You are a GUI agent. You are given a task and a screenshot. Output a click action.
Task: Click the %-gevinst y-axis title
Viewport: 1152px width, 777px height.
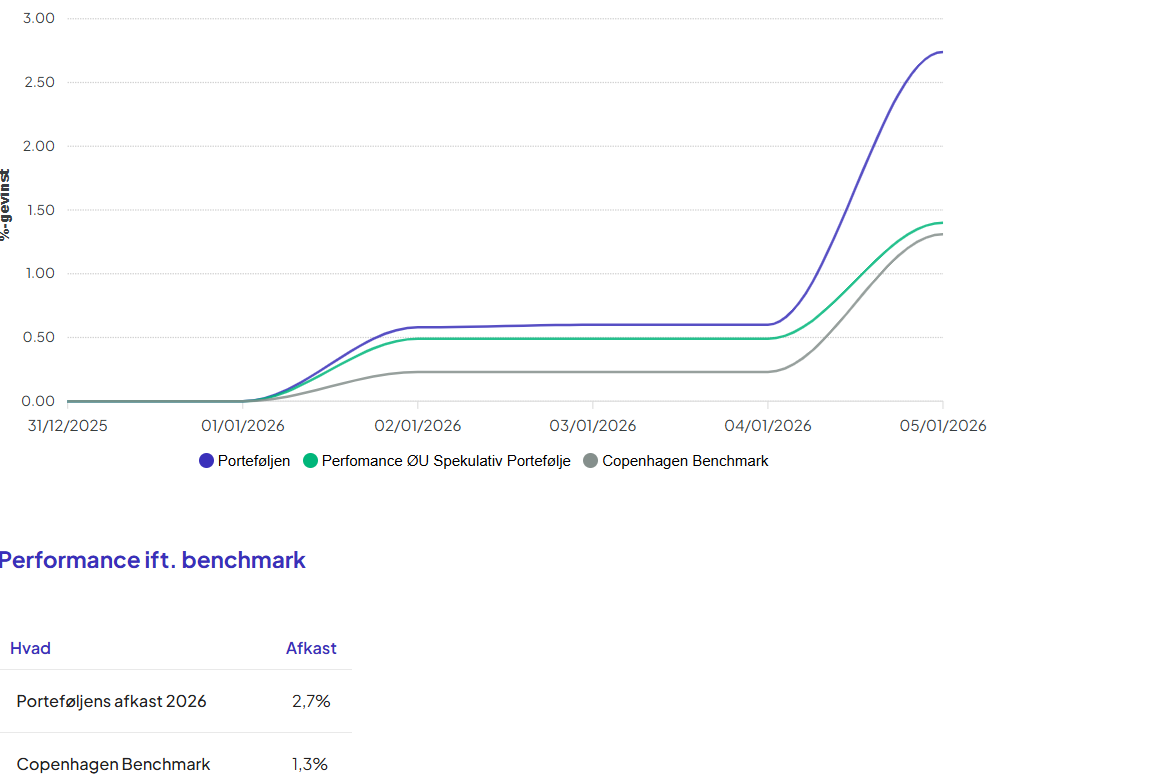[6, 204]
